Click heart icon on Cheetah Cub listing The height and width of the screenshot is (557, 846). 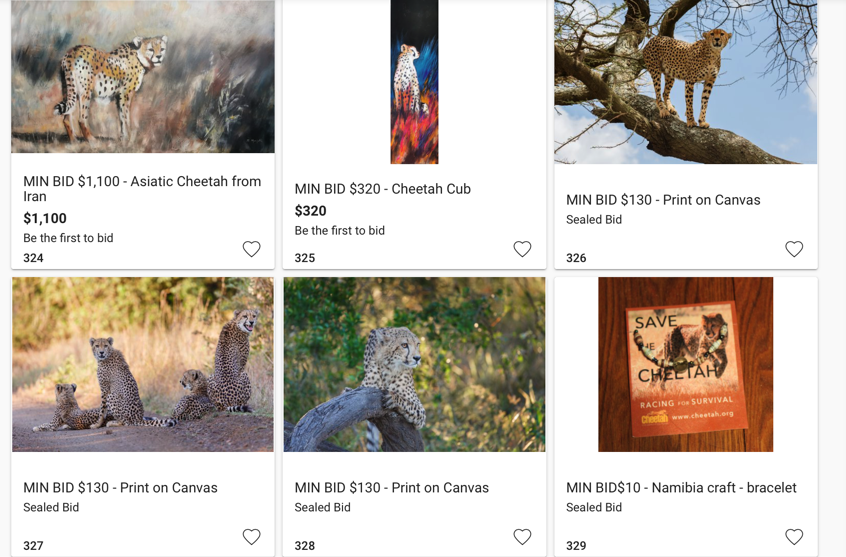(522, 249)
